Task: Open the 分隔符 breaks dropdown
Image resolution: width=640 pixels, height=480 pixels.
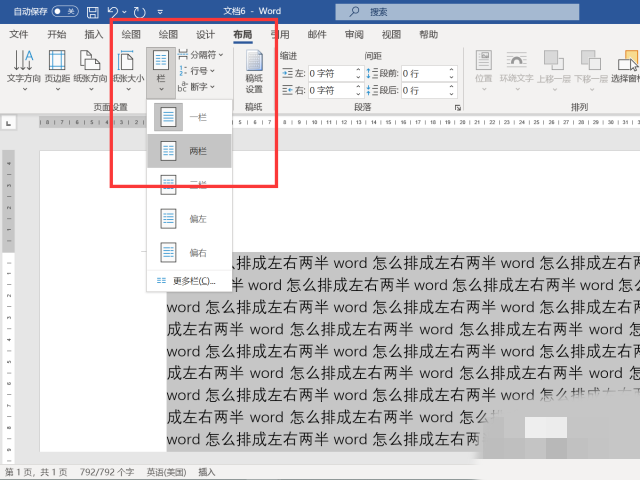Action: click(201, 54)
